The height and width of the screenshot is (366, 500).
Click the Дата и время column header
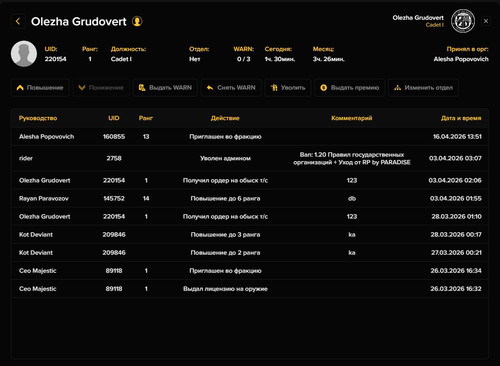point(461,118)
